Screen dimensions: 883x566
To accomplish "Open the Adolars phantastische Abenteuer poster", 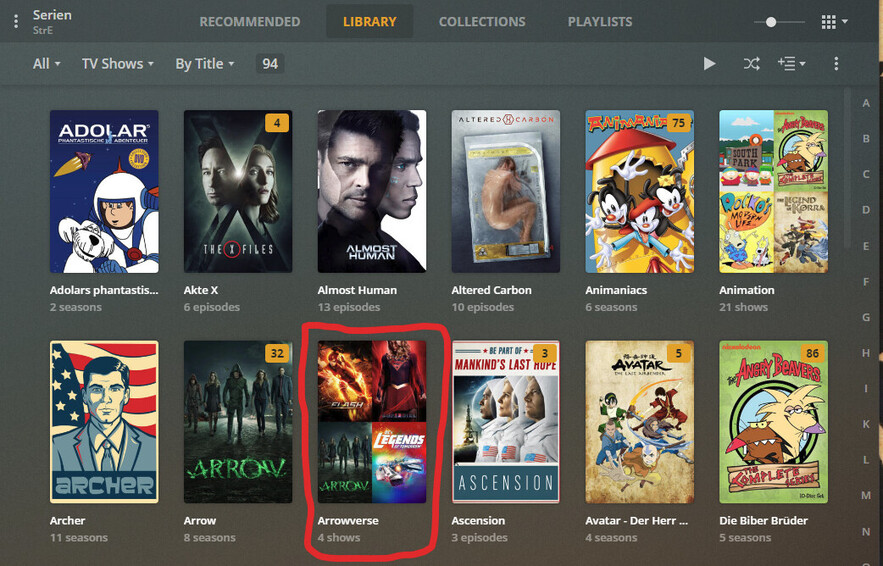I will [x=104, y=191].
